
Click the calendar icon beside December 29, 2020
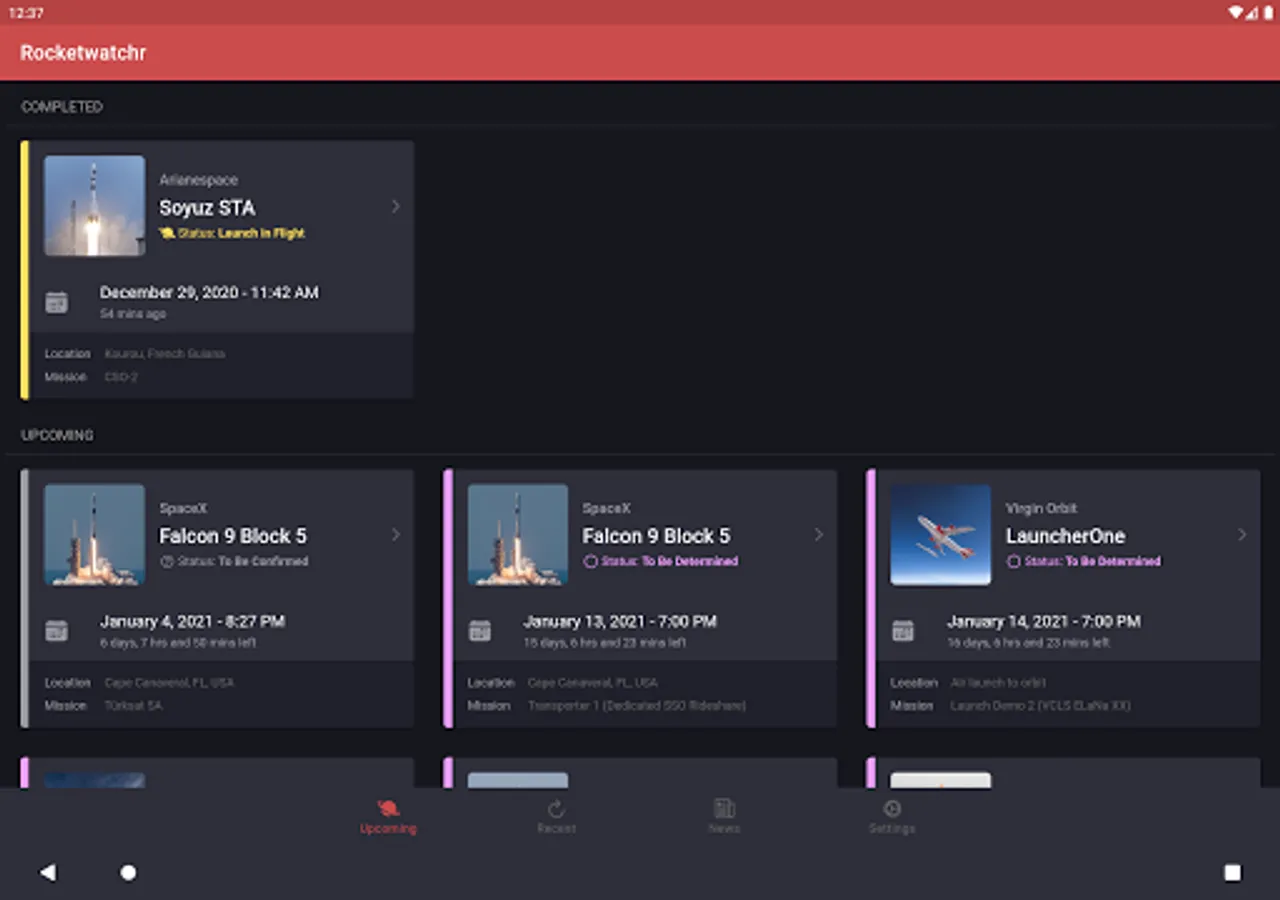tap(57, 302)
